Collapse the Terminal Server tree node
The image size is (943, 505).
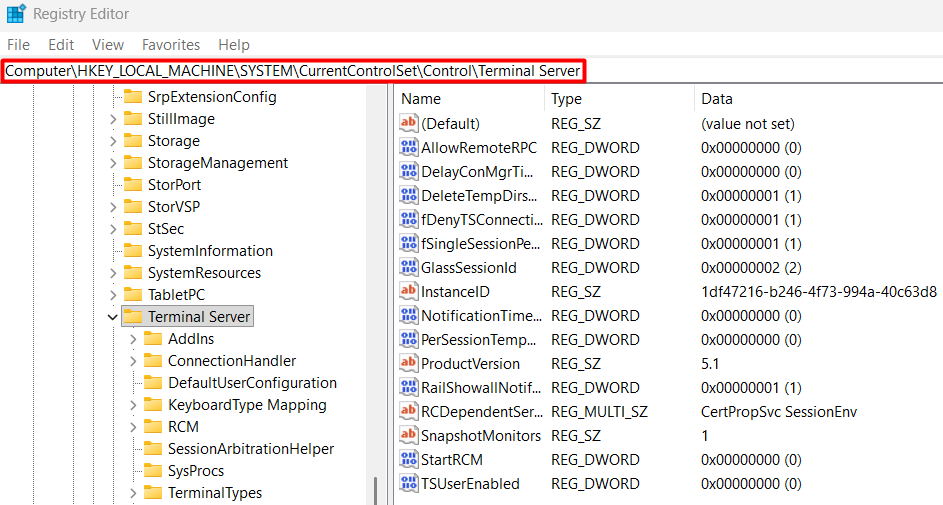112,317
